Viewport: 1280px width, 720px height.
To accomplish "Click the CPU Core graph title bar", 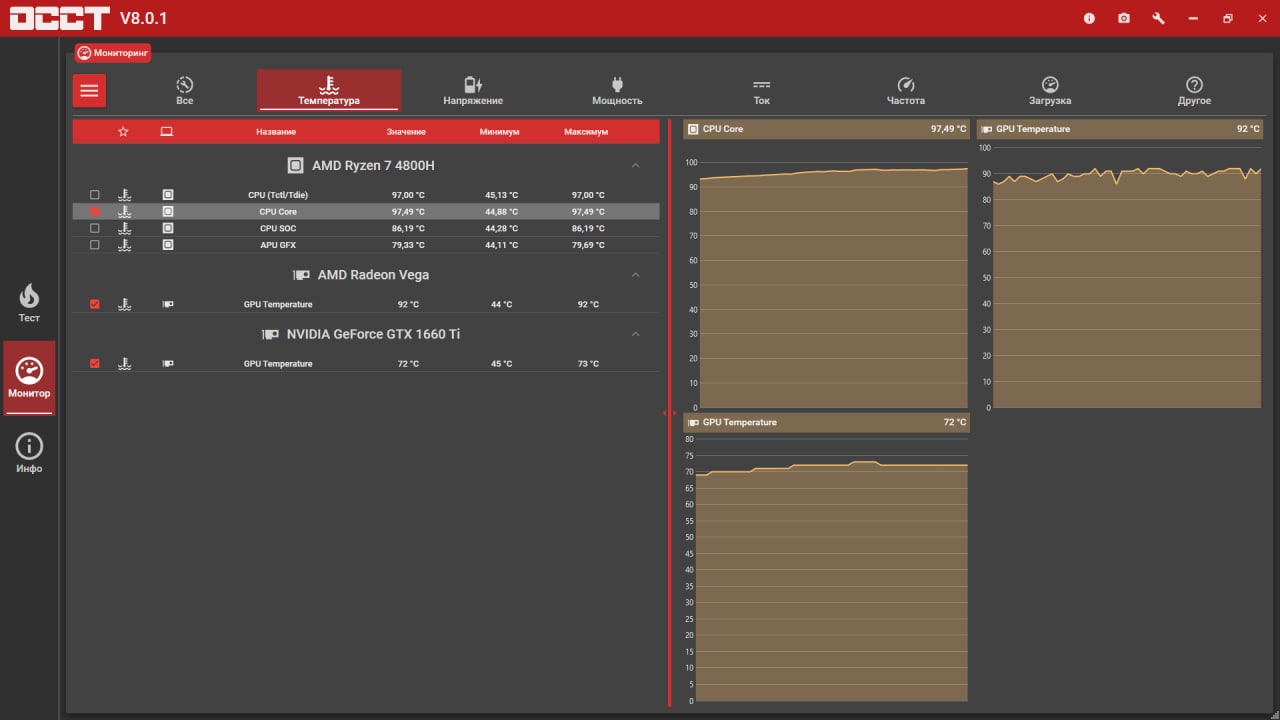I will [827, 129].
